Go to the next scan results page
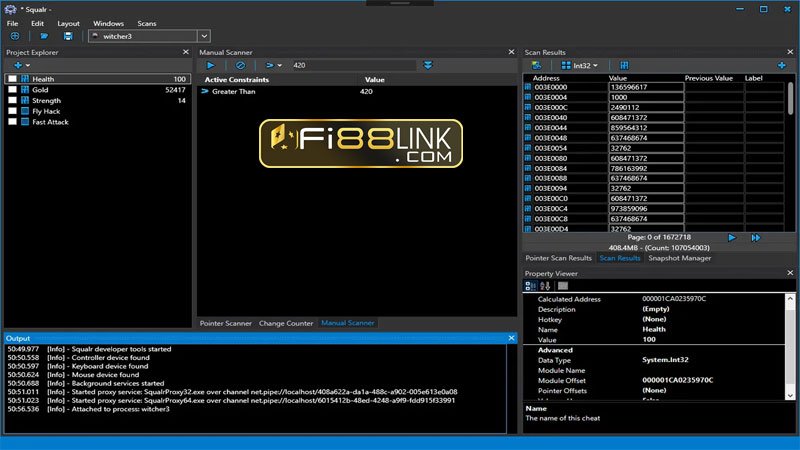 pos(732,237)
